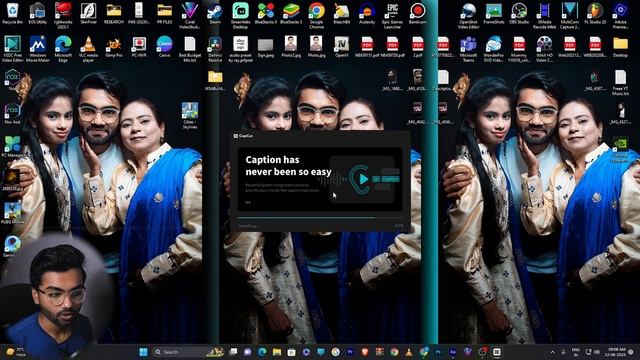Select Best Budget Mic.txt file
The height and width of the screenshot is (360, 640).
tap(190, 49)
